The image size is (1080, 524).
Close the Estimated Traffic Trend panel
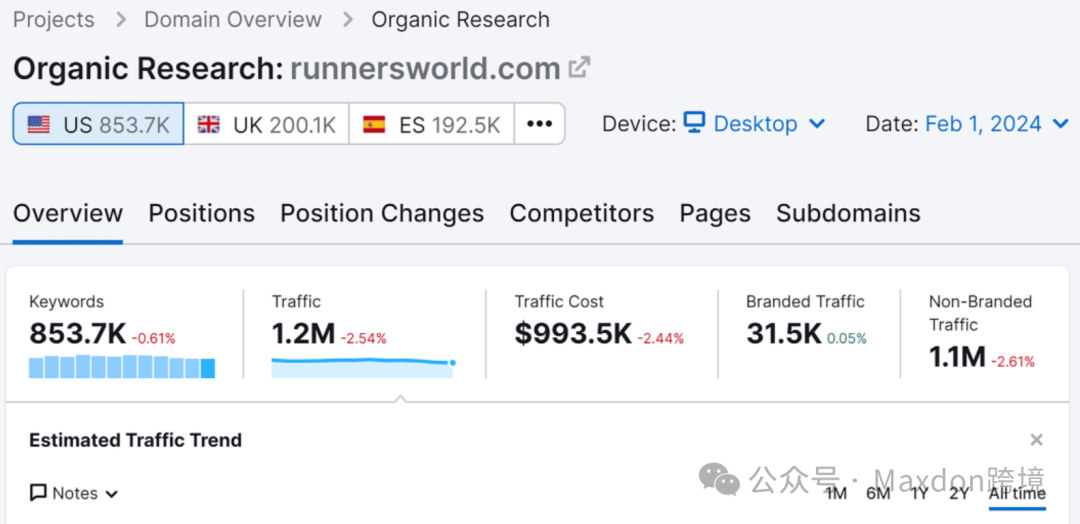(1037, 440)
